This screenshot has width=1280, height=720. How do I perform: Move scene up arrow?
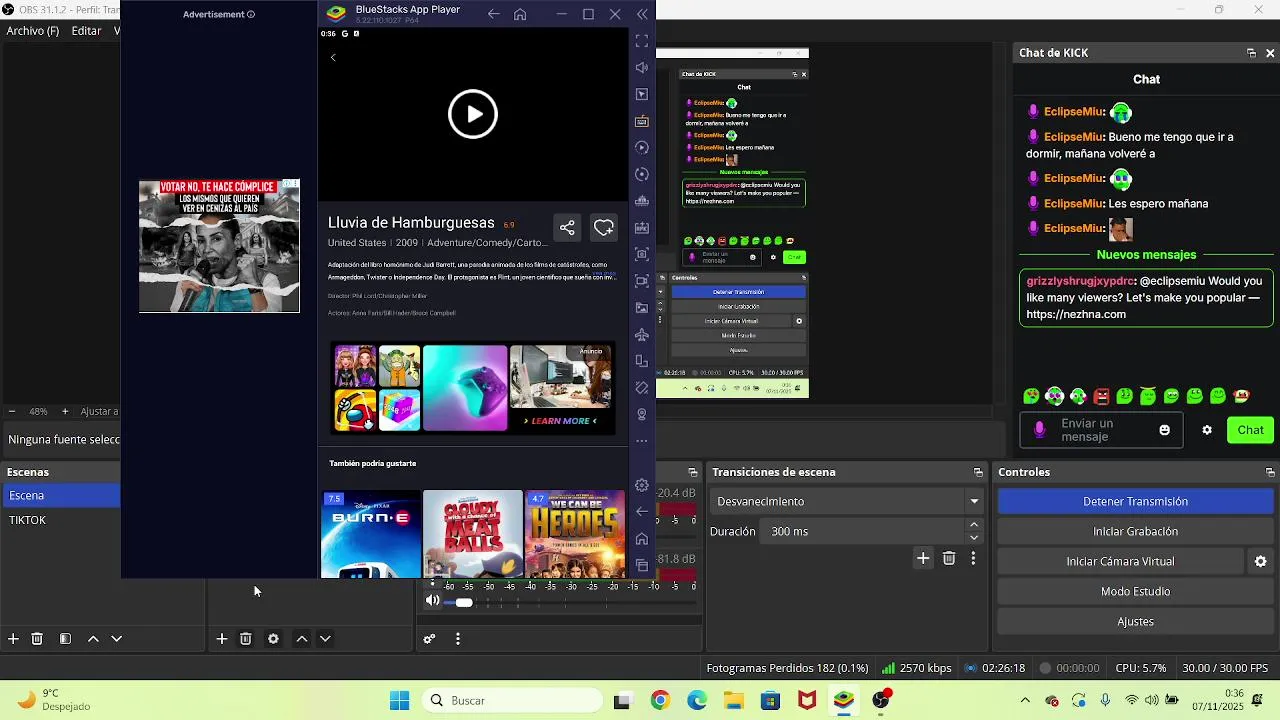(x=93, y=639)
